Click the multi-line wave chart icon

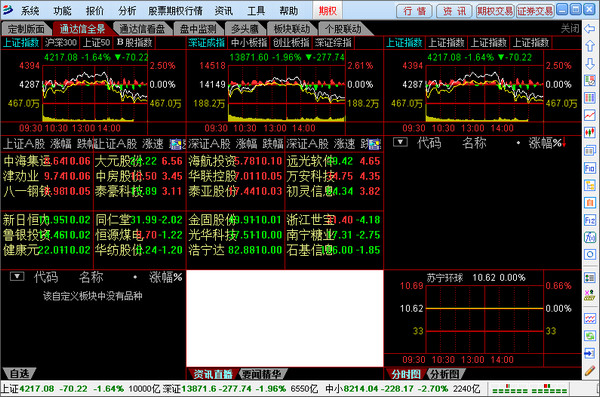click(590, 319)
